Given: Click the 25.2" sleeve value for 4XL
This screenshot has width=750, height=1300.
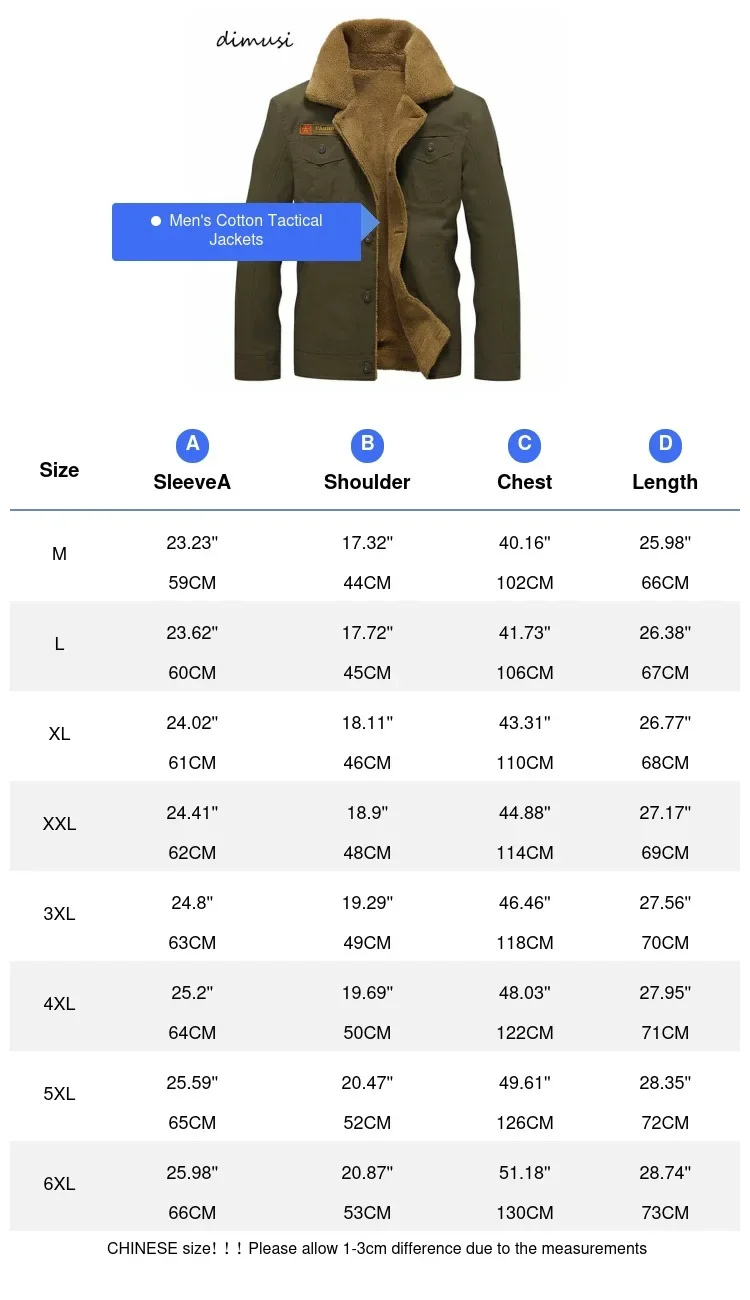Looking at the screenshot, I should click(x=192, y=993).
